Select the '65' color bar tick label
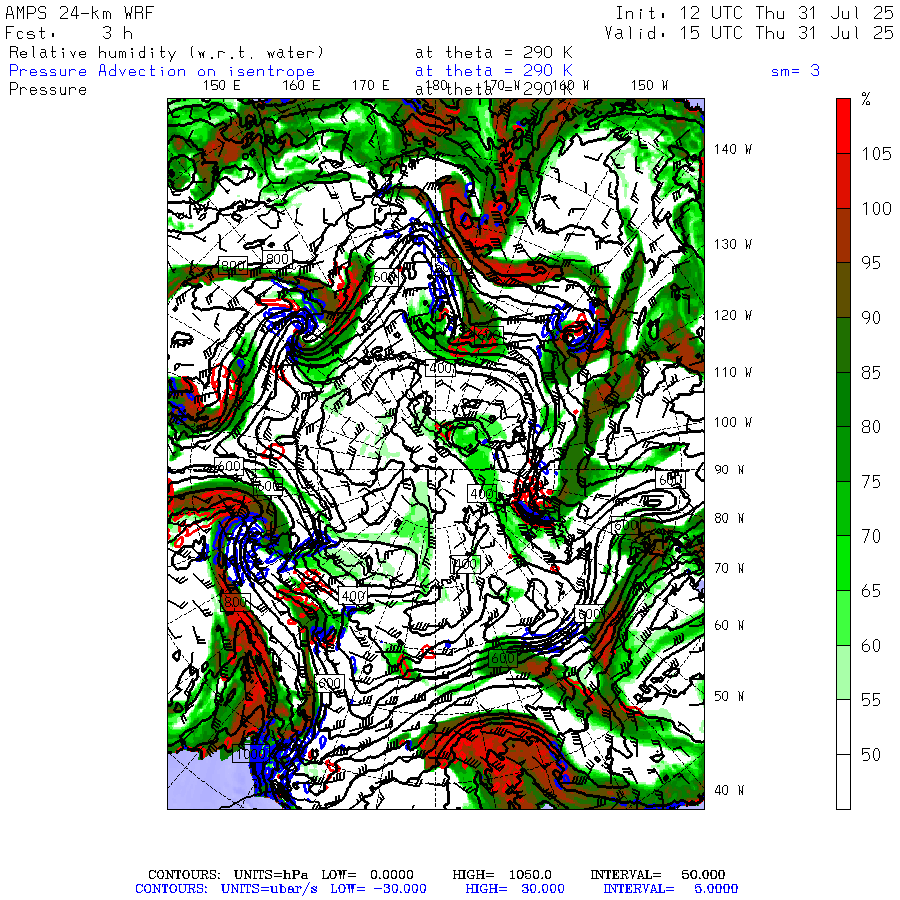This screenshot has width=900, height=900. tap(871, 591)
